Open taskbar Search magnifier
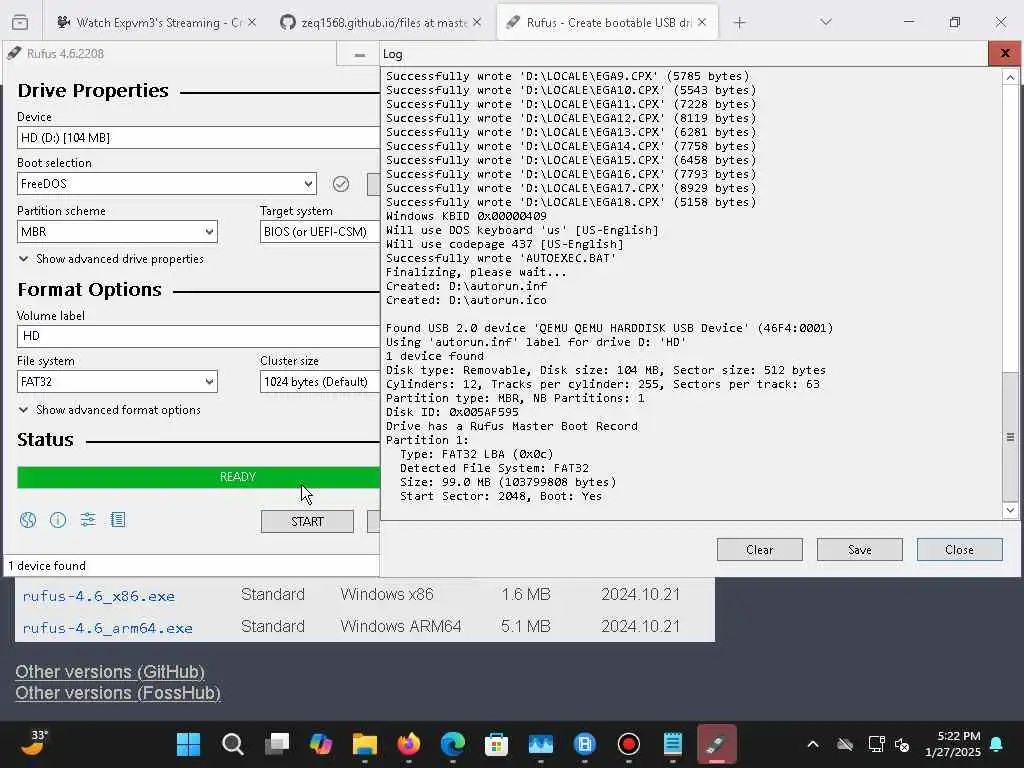The height and width of the screenshot is (768, 1024). tap(232, 744)
